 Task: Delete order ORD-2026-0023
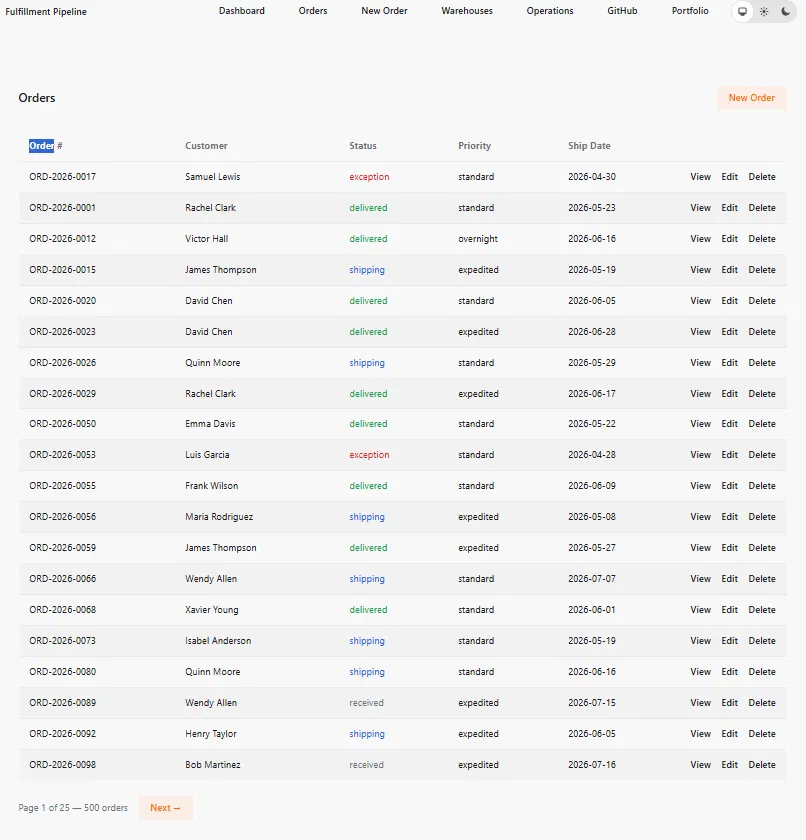tap(762, 332)
